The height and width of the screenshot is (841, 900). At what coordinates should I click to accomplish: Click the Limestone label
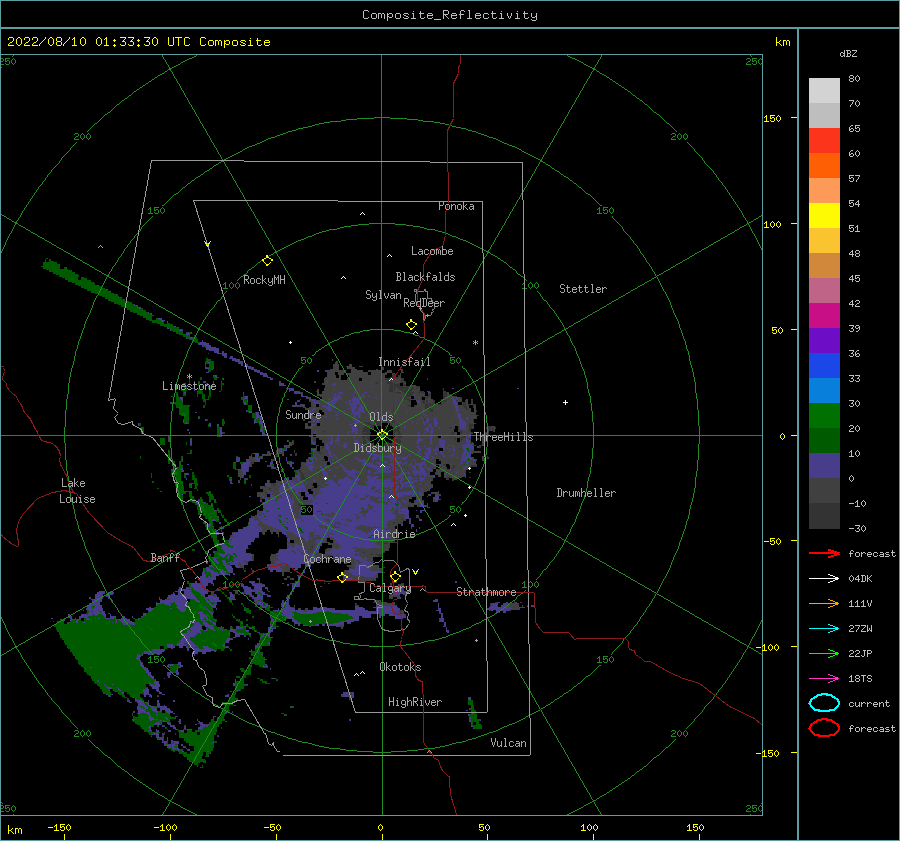[189, 386]
